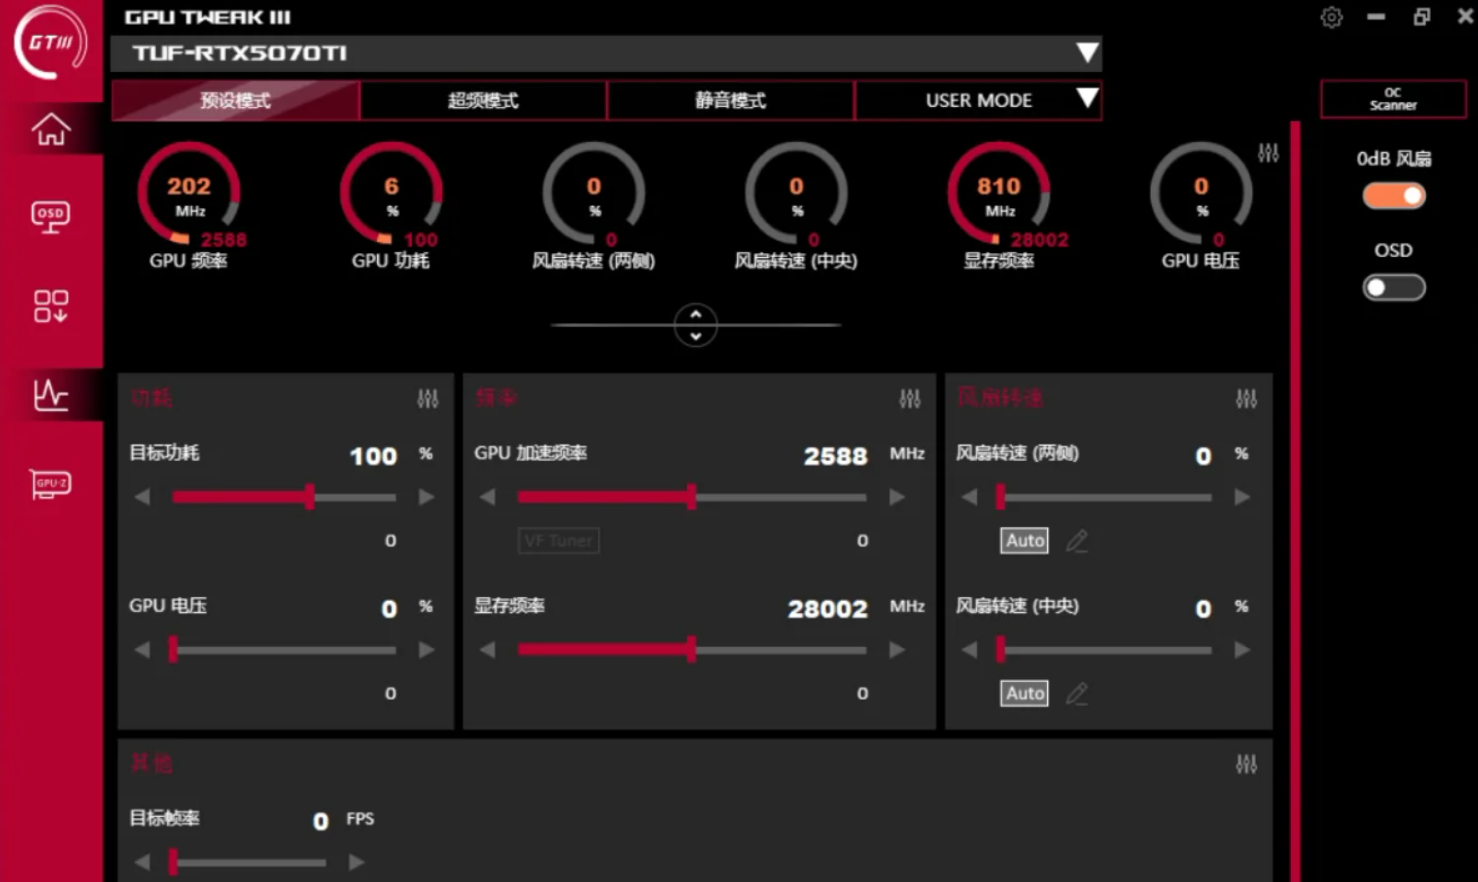Launch GPU-Z from the sidebar
1478x882 pixels.
click(x=50, y=484)
